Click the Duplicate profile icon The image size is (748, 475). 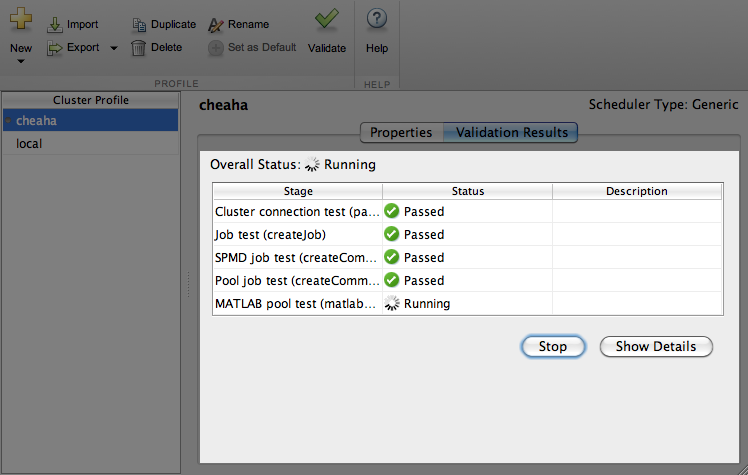[139, 25]
